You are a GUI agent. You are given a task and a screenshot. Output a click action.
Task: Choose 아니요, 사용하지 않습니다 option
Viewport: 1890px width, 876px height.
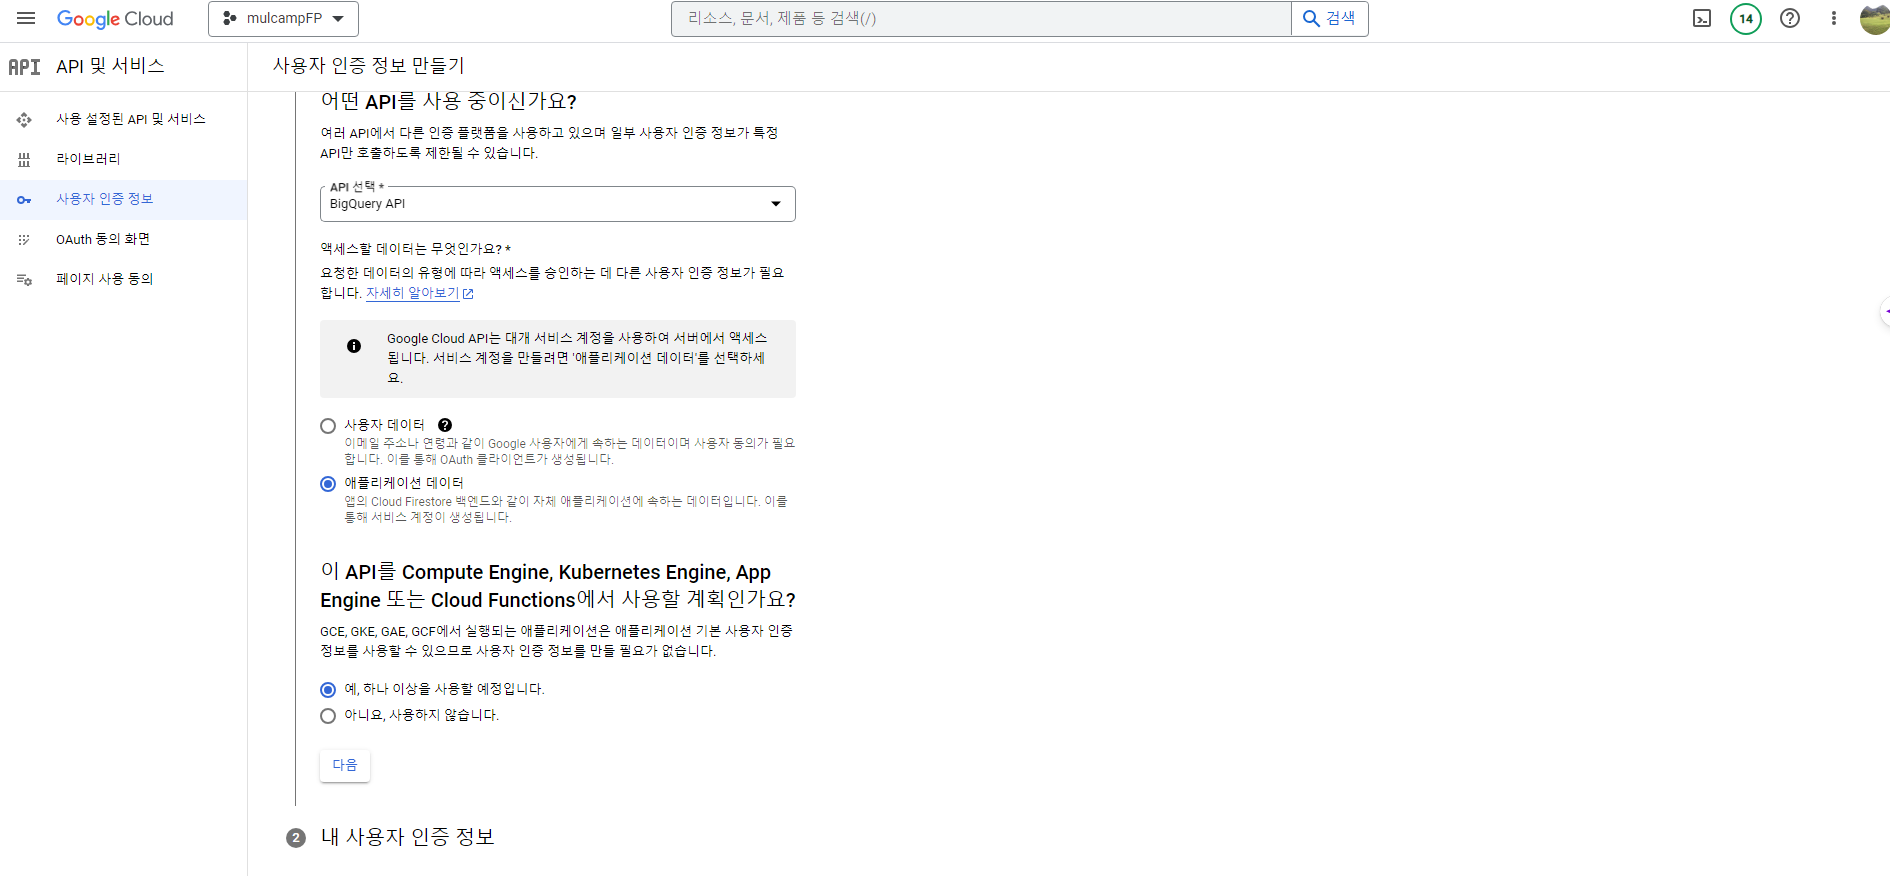pos(328,716)
